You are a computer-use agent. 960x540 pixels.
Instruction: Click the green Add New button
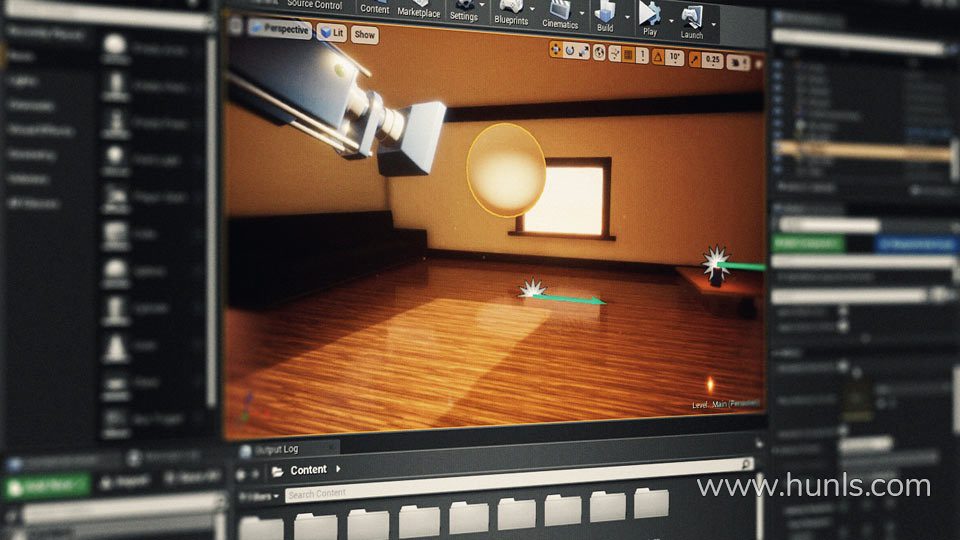[47, 486]
